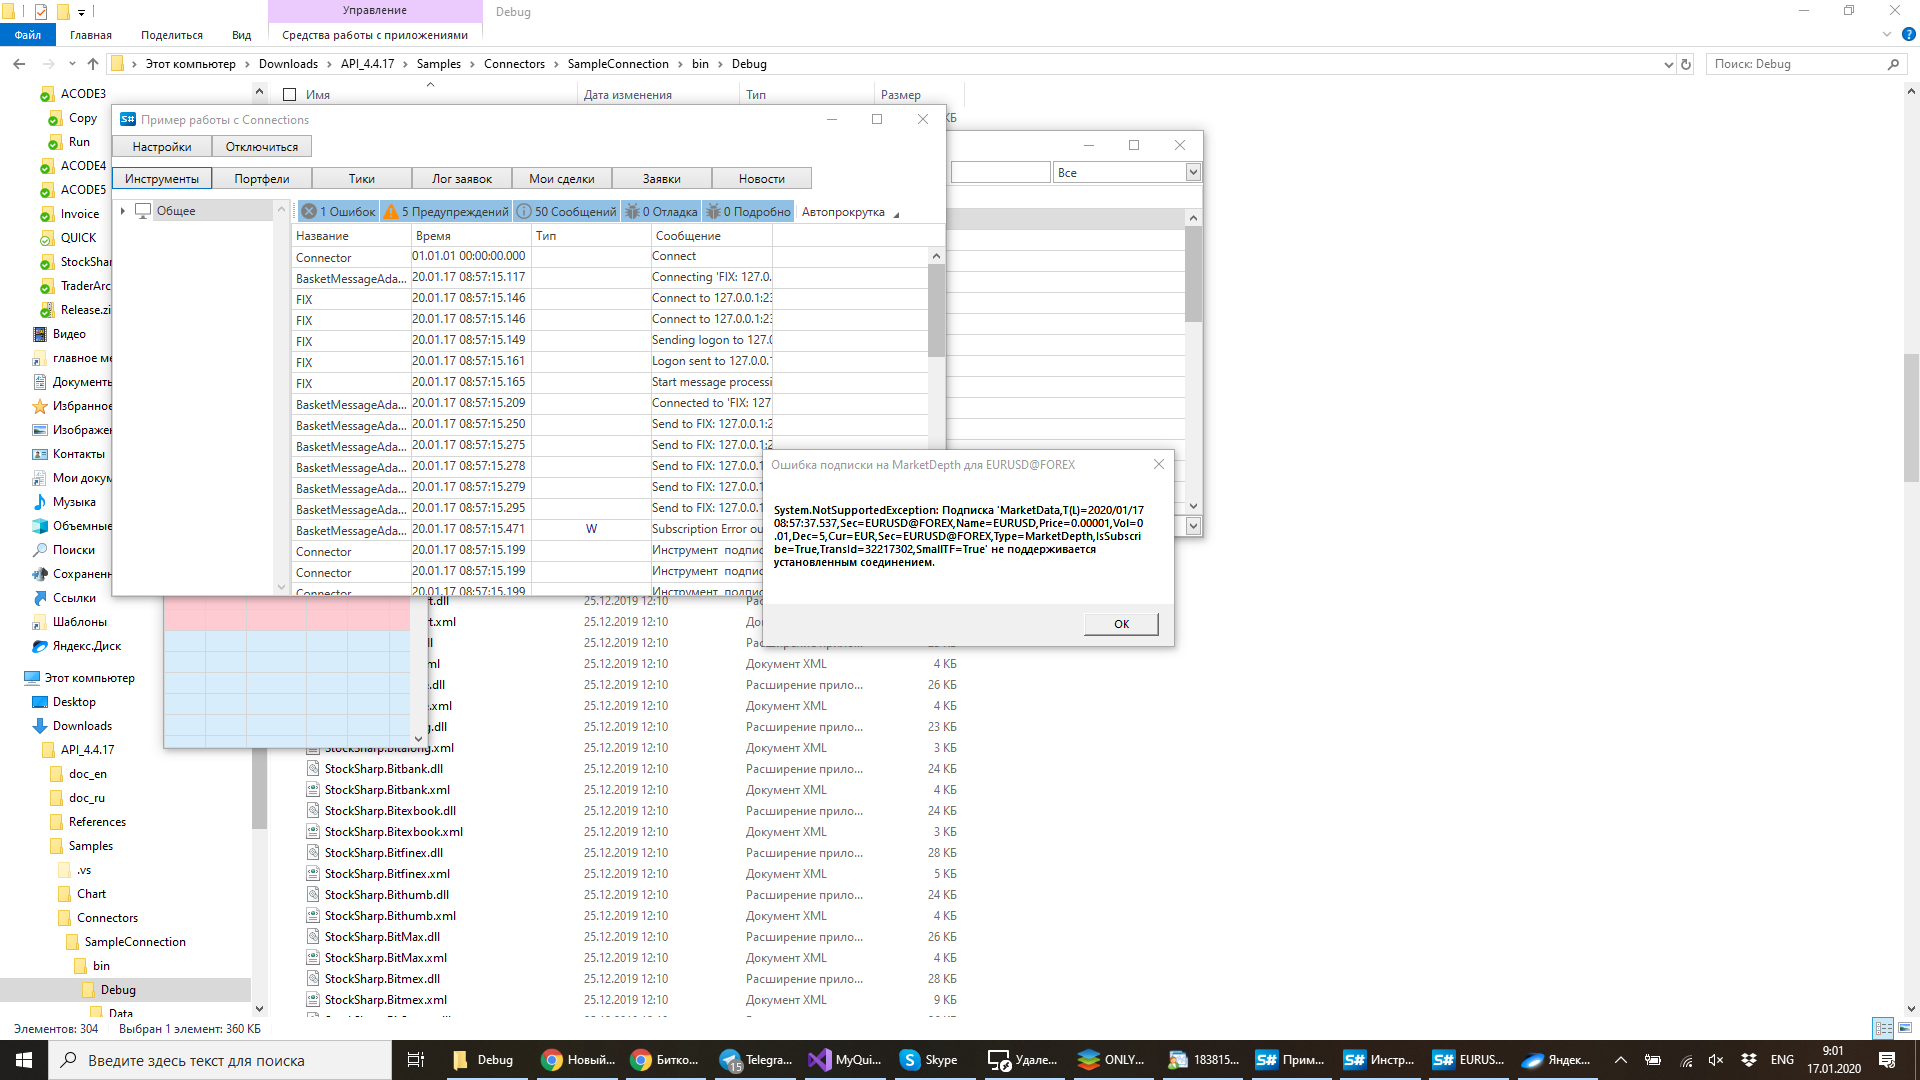Open the Инструменты section
The width and height of the screenshot is (1920, 1080).
(x=162, y=178)
